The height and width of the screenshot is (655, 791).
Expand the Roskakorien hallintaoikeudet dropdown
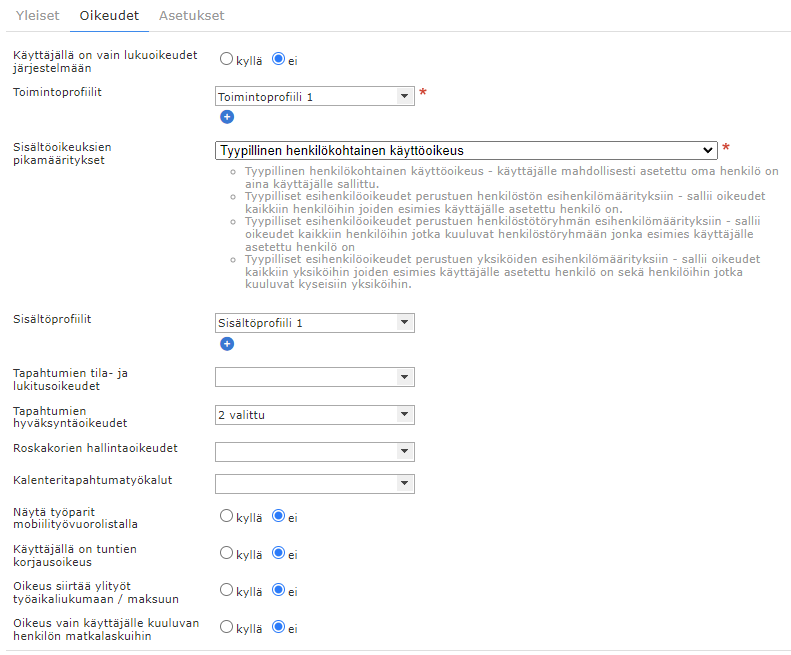click(x=314, y=452)
